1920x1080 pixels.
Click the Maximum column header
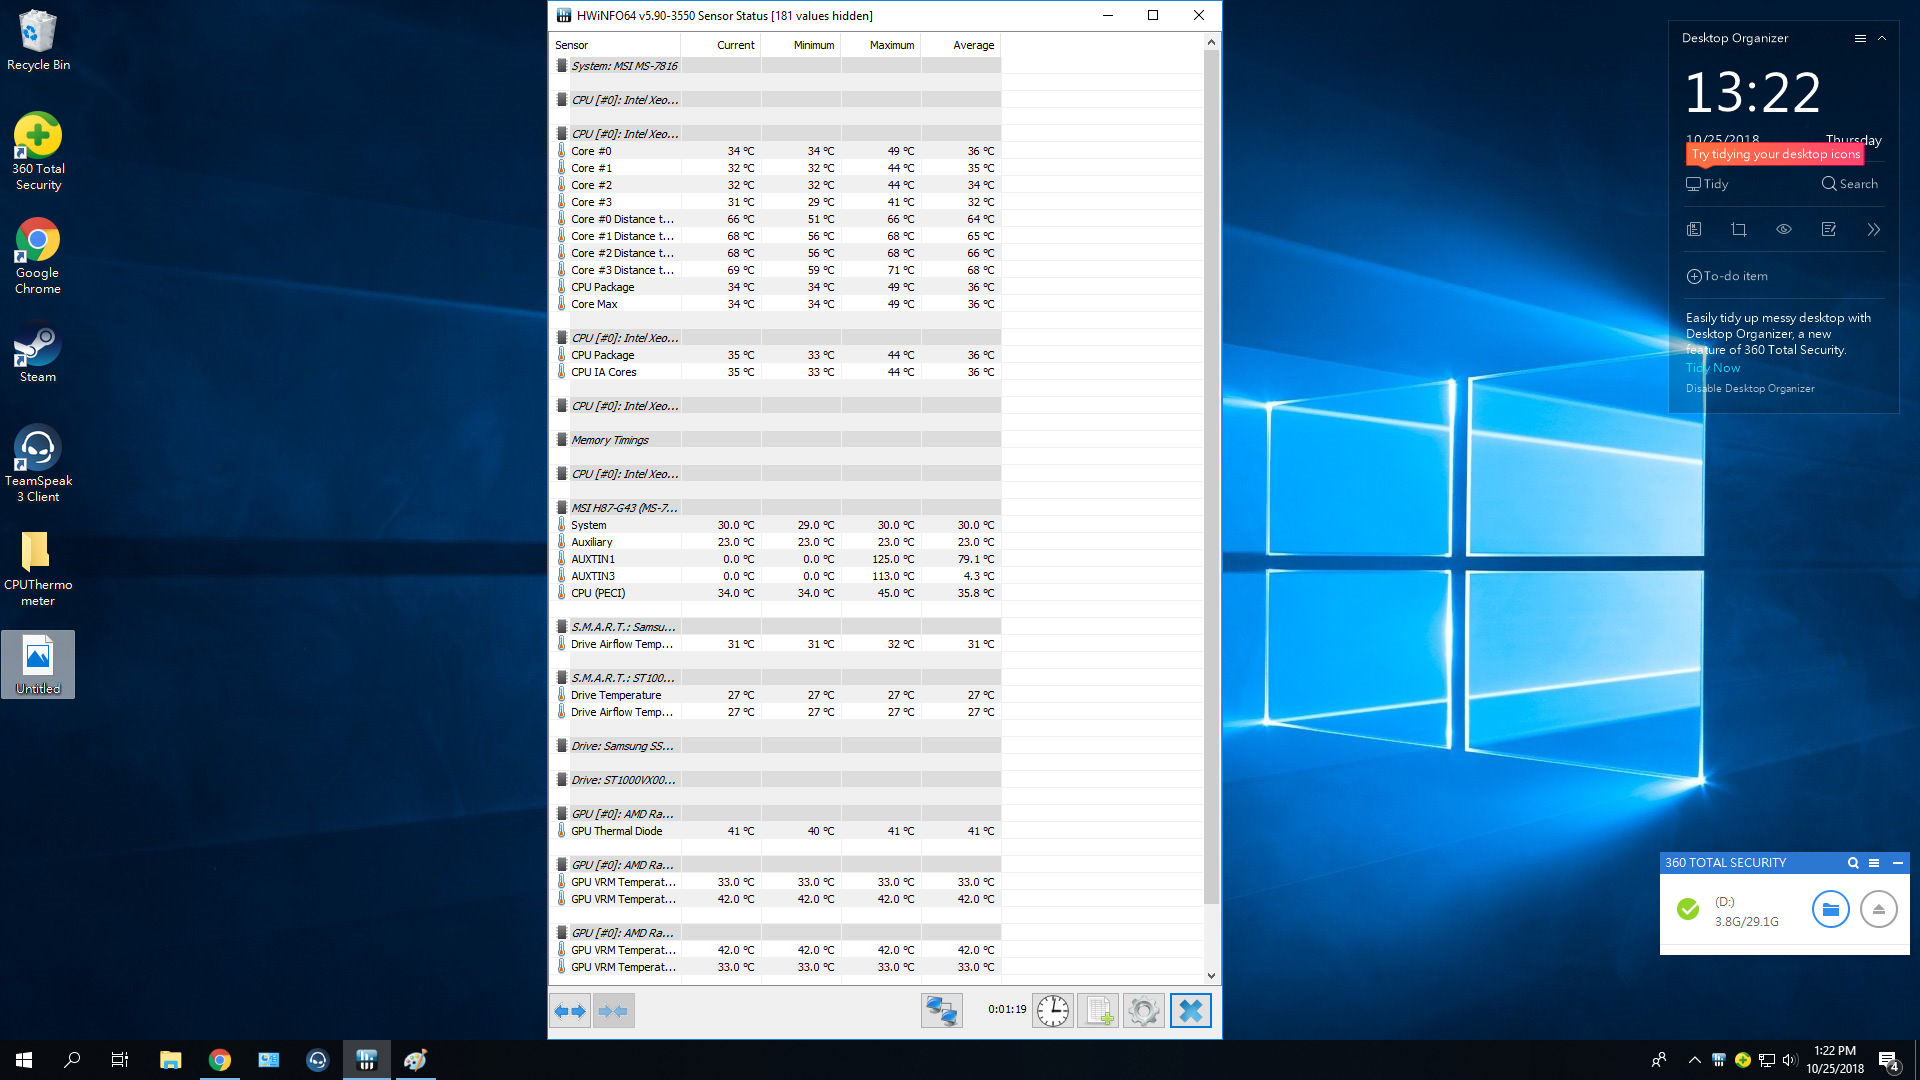tap(891, 45)
